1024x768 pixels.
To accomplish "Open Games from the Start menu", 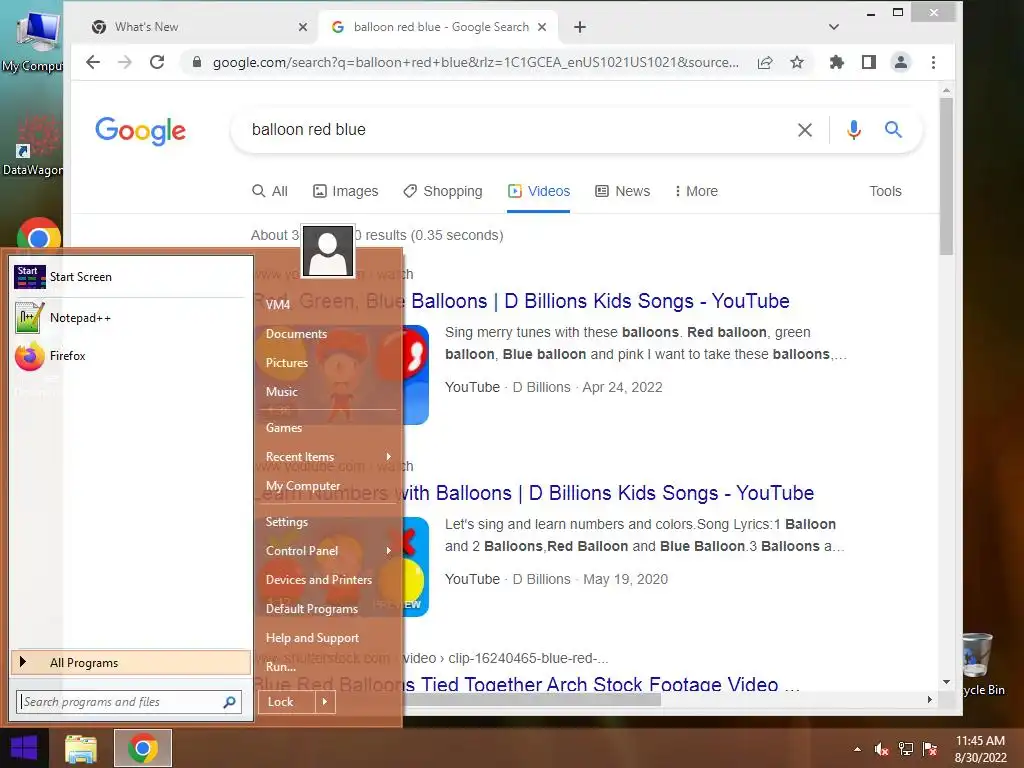I will pos(283,428).
